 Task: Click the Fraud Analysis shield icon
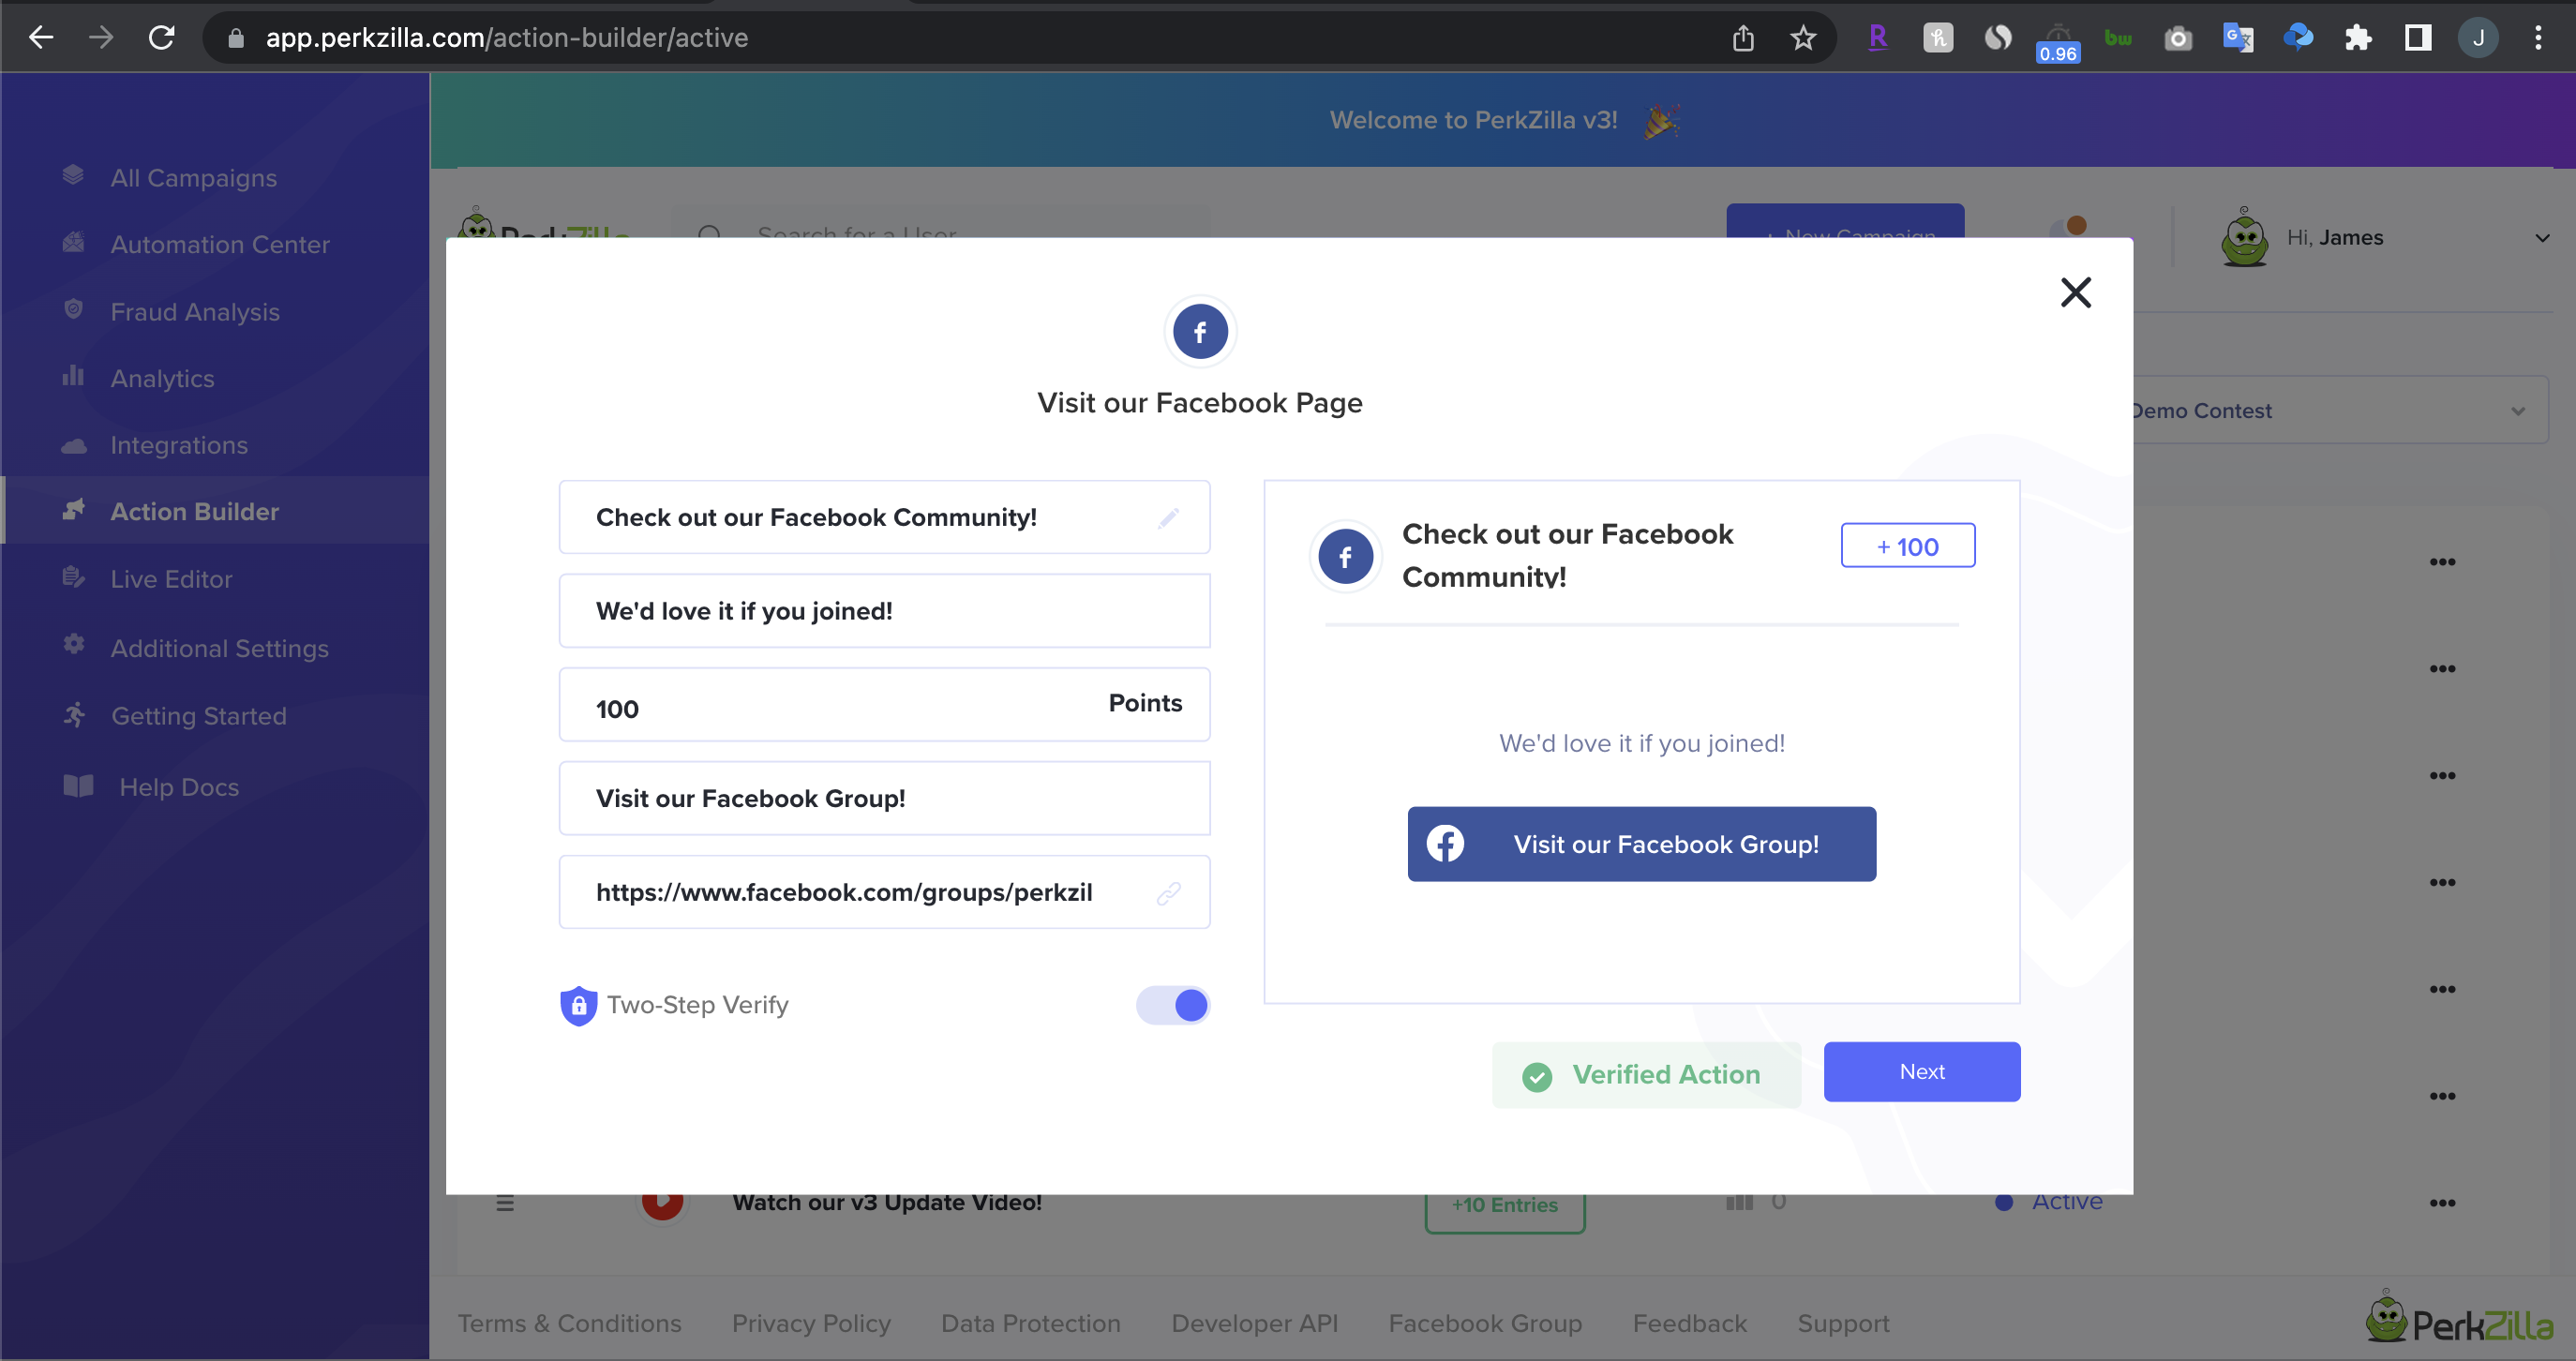(73, 309)
